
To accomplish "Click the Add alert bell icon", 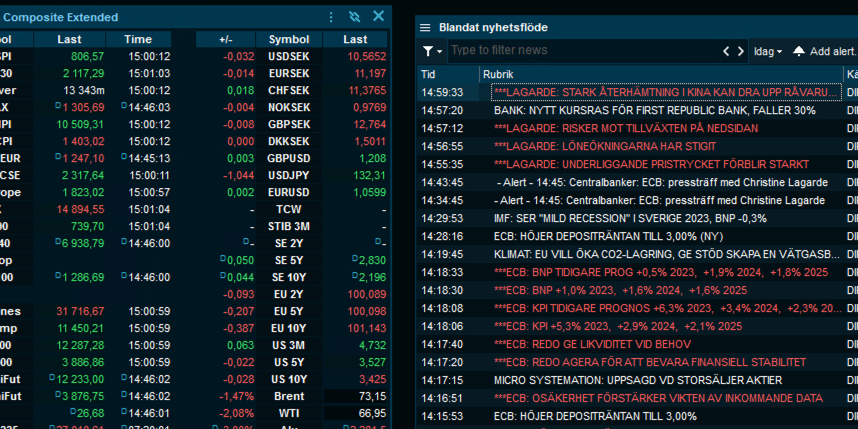I will [x=799, y=51].
